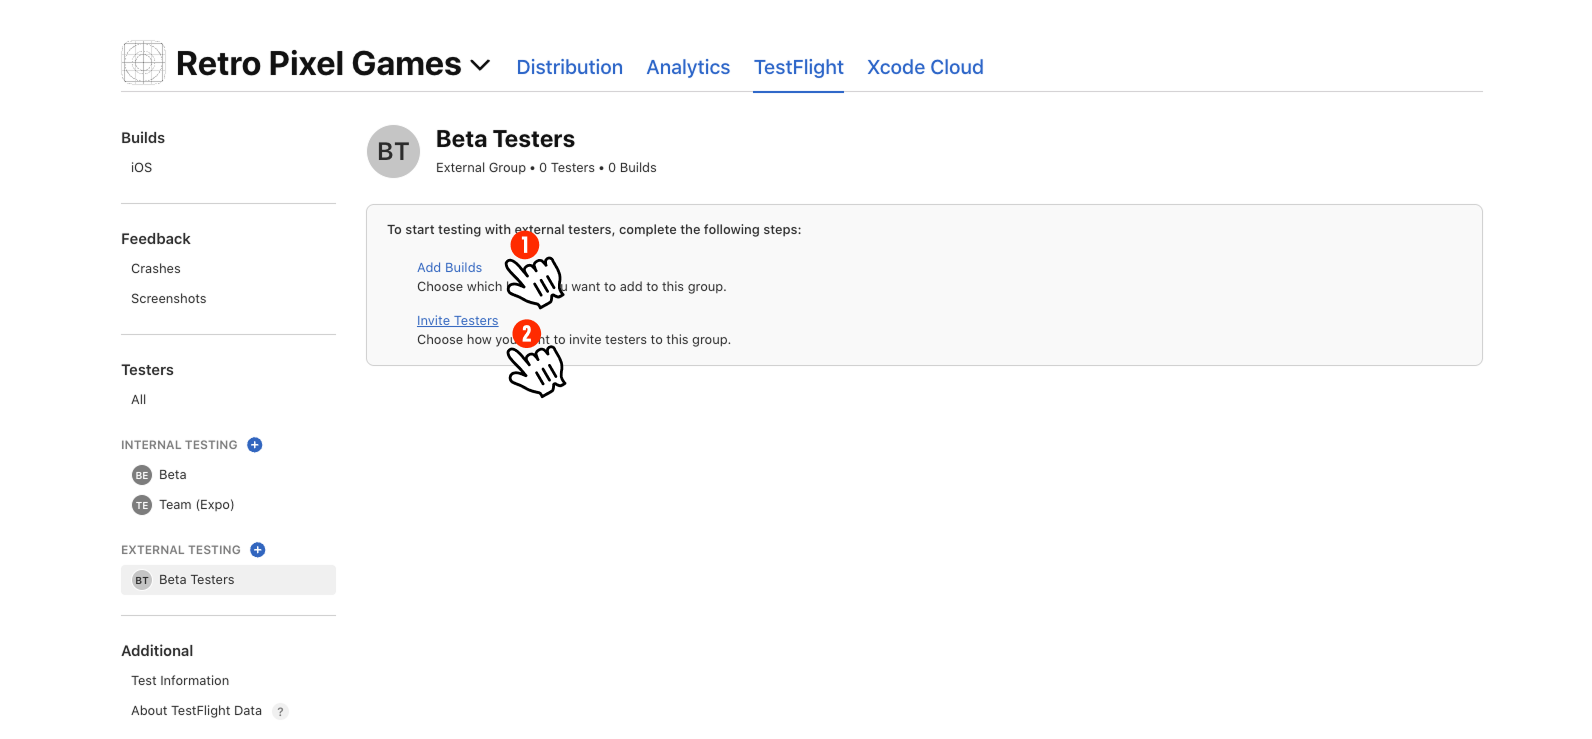Open the Distribution tab
The width and height of the screenshot is (1592, 739).
[x=569, y=67]
